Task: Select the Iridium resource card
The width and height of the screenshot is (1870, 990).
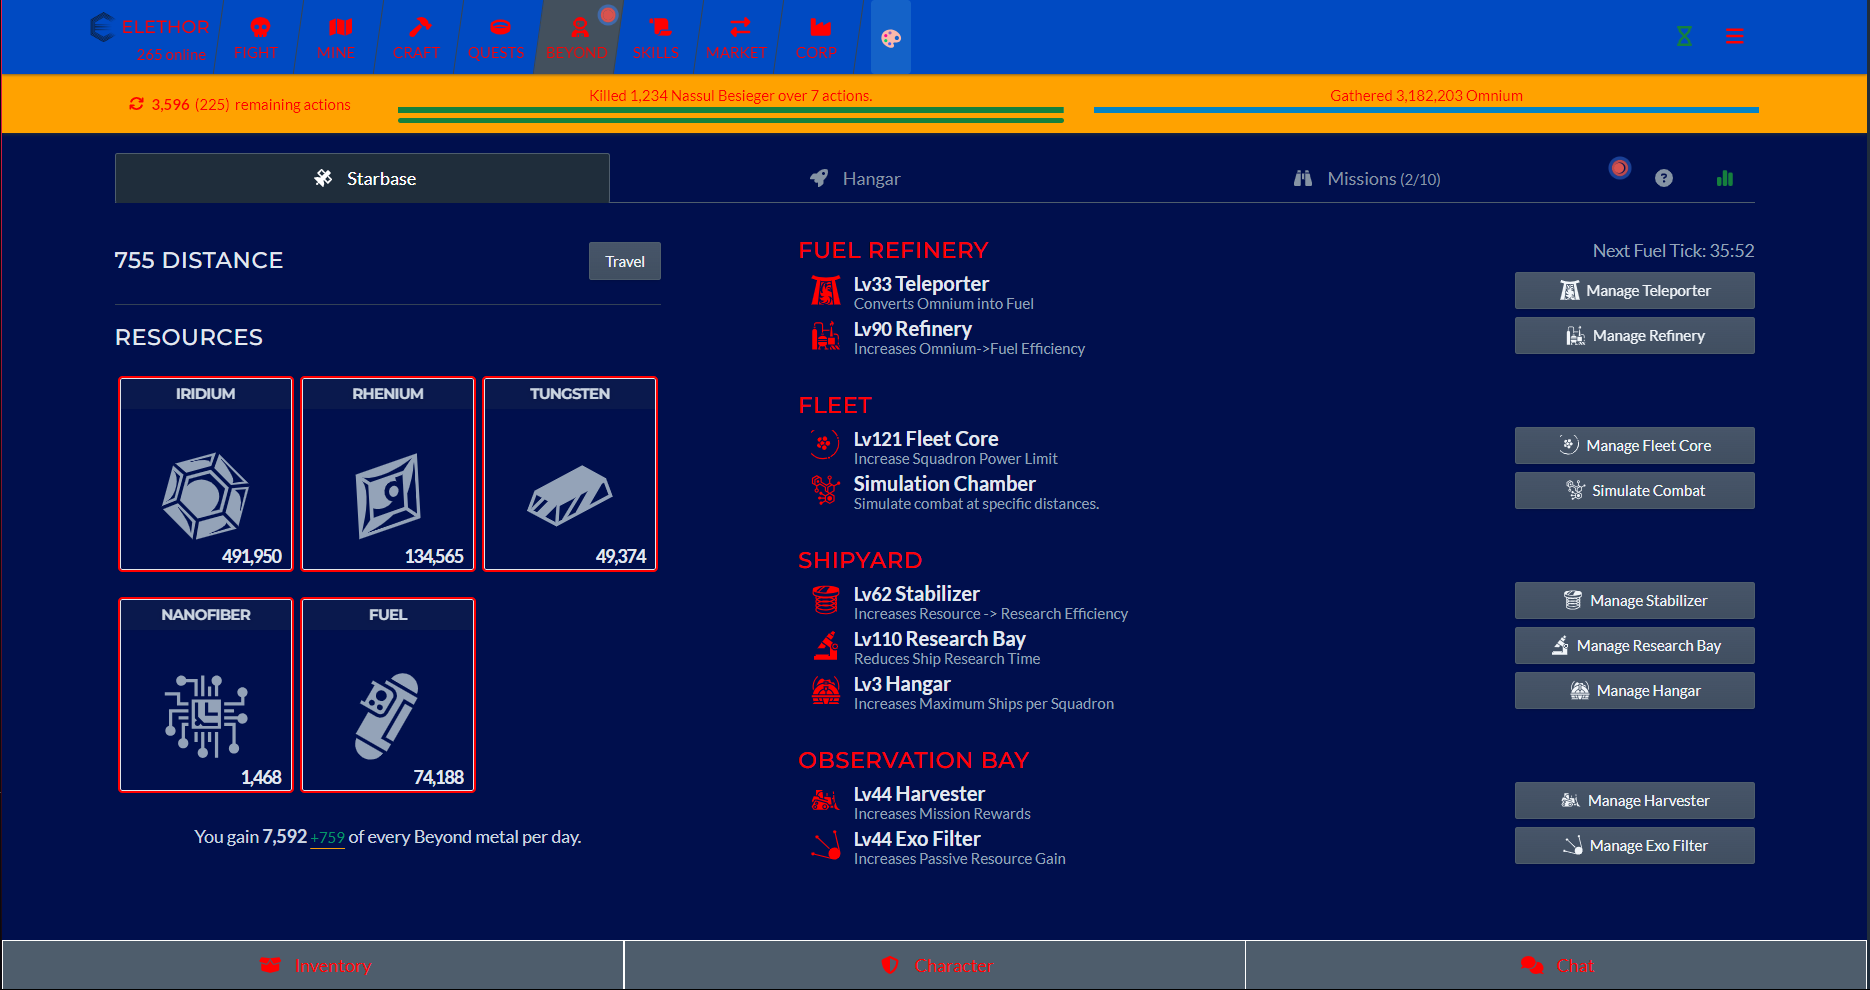Action: click(x=206, y=474)
